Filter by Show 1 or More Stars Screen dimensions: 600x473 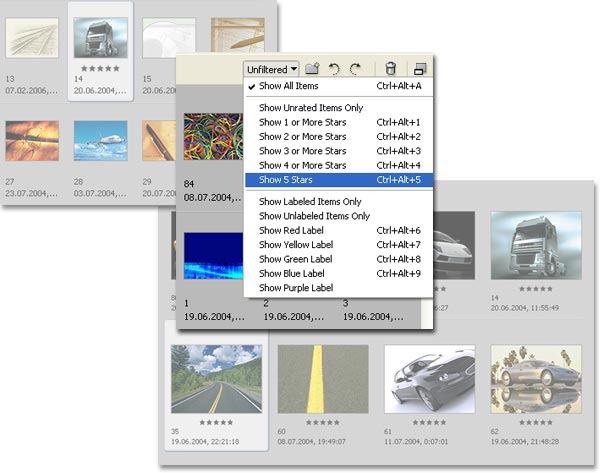tap(303, 122)
